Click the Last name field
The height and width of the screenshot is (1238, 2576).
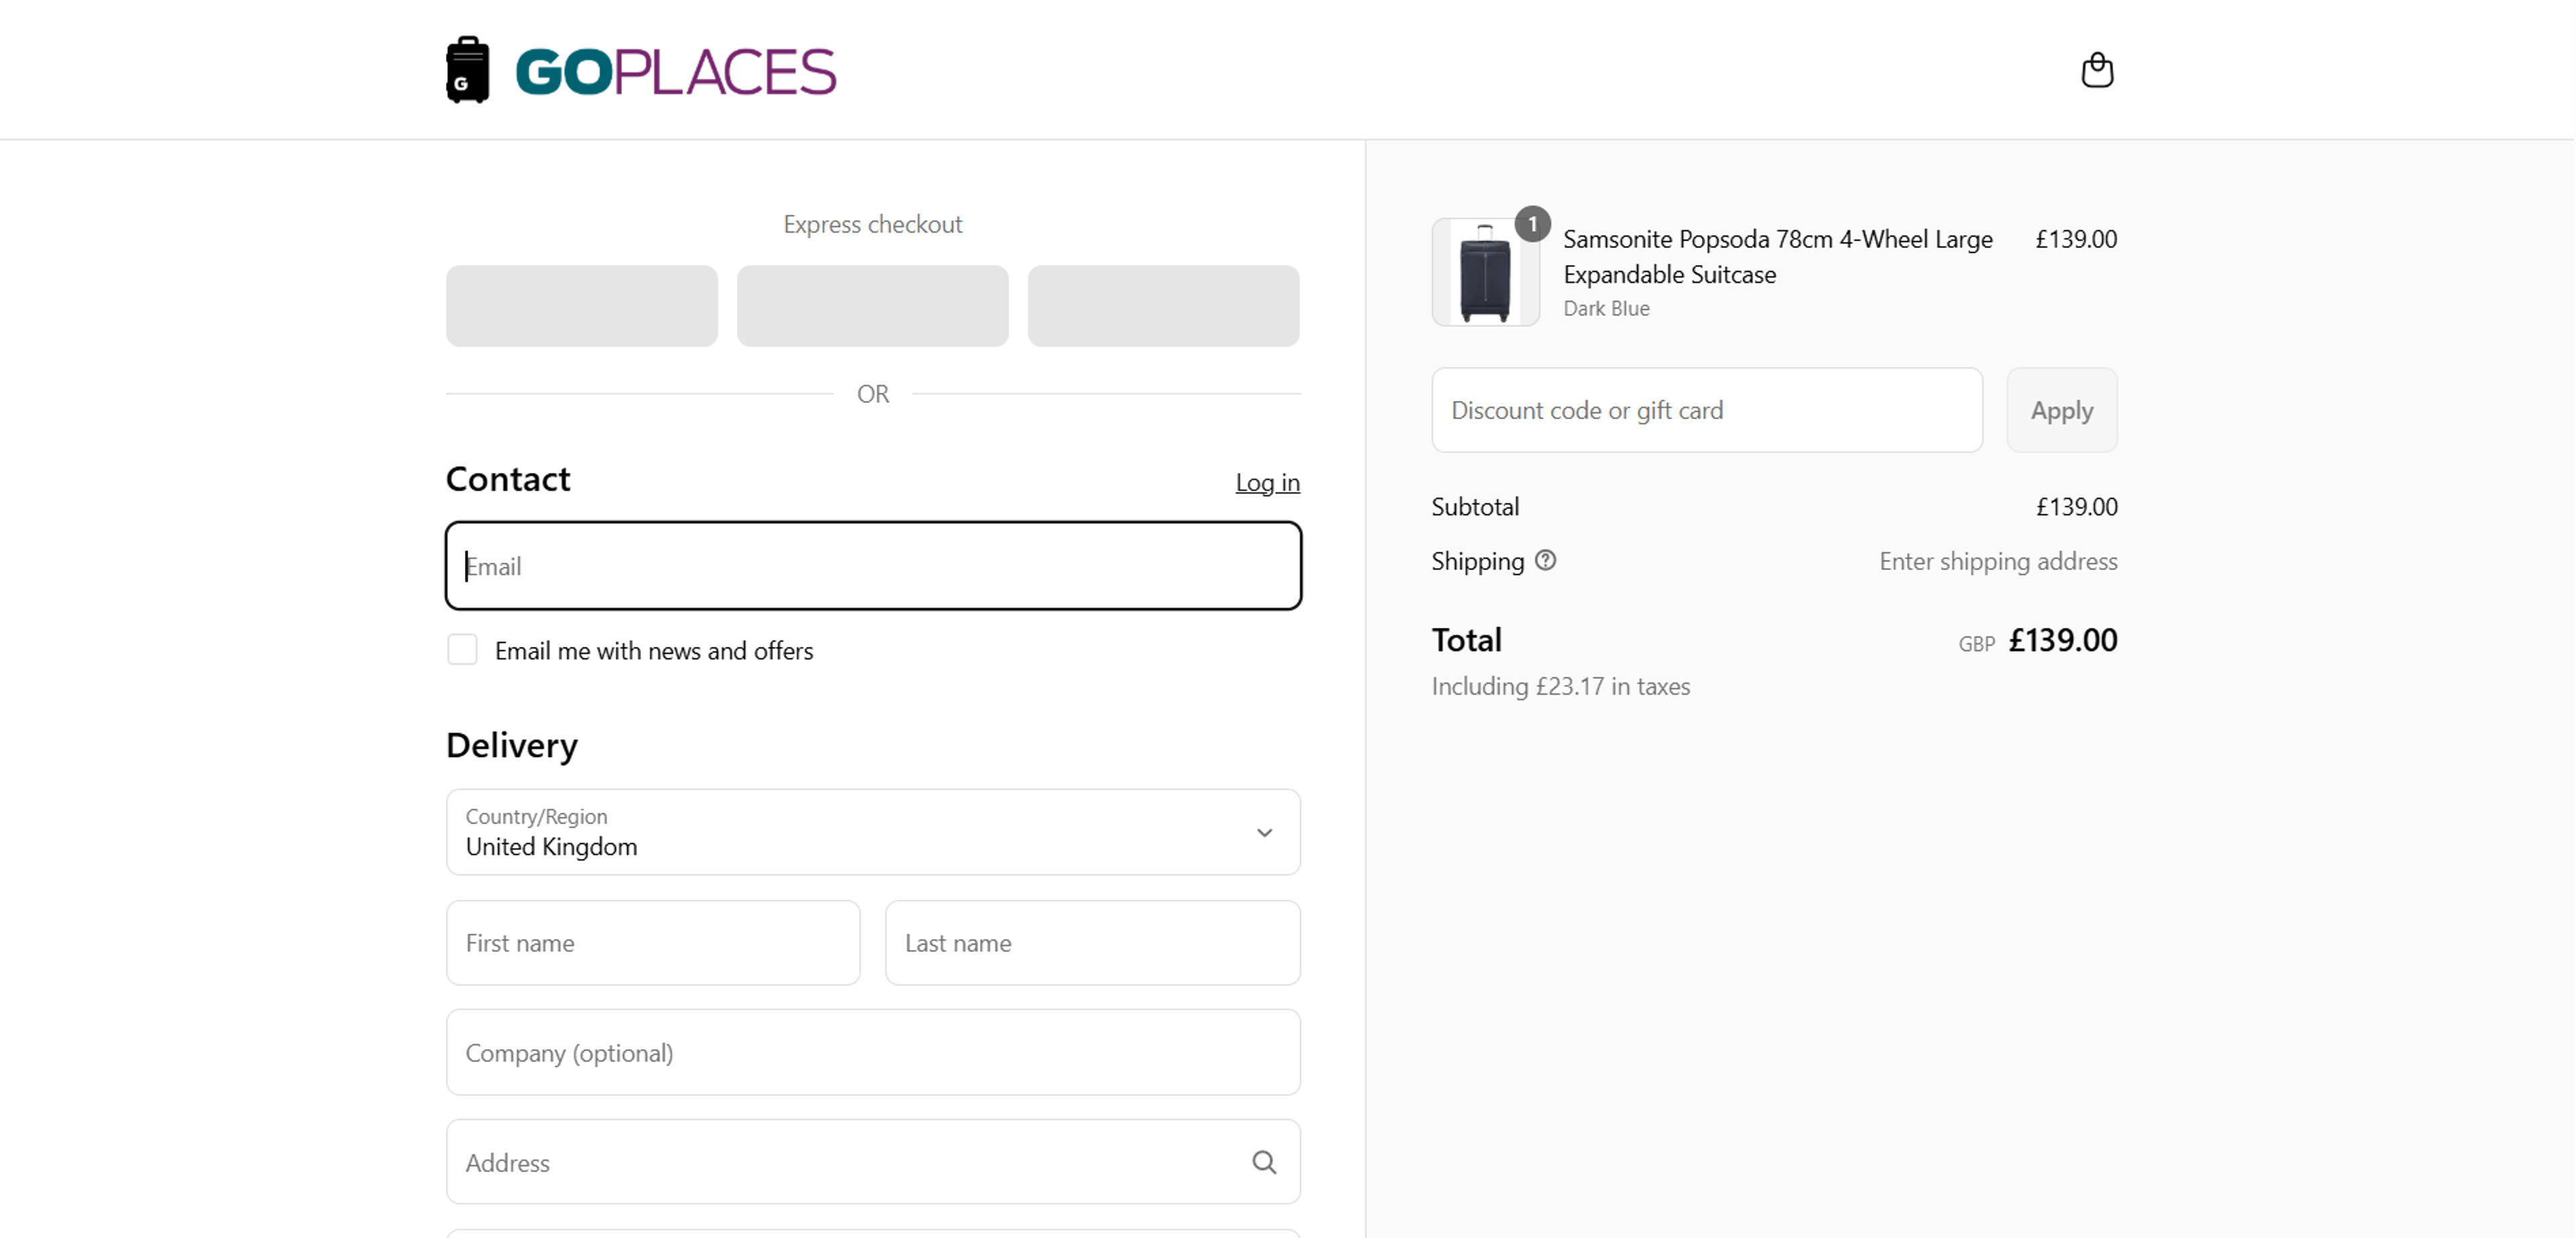pos(1092,943)
